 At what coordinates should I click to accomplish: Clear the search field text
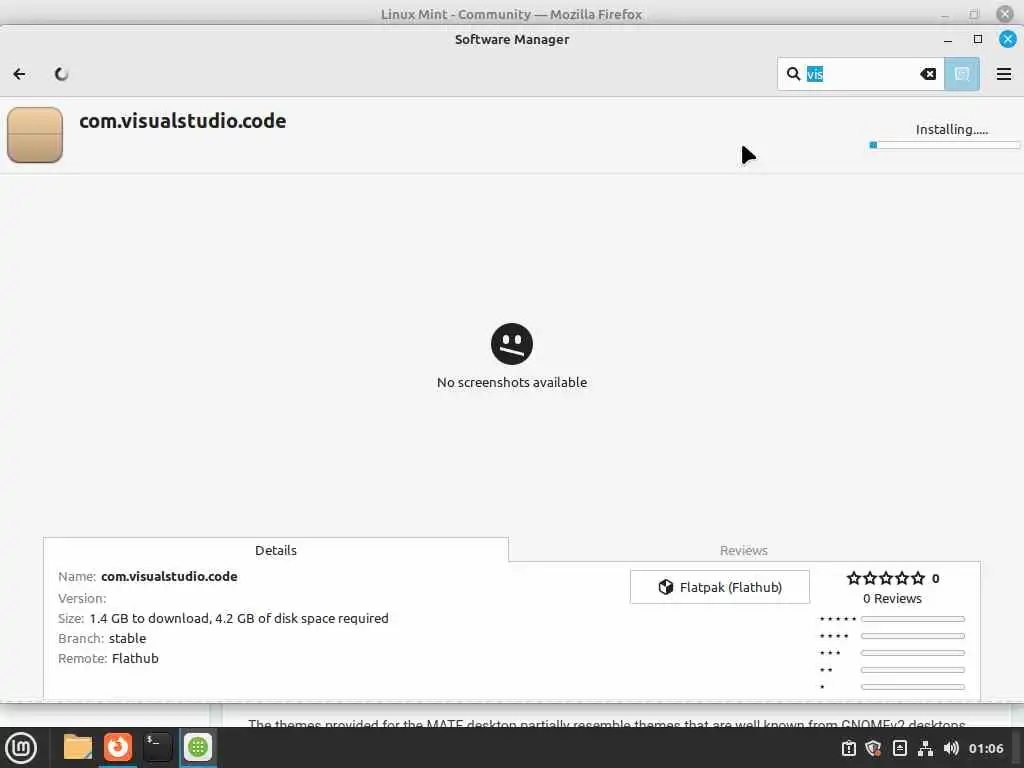click(x=928, y=74)
